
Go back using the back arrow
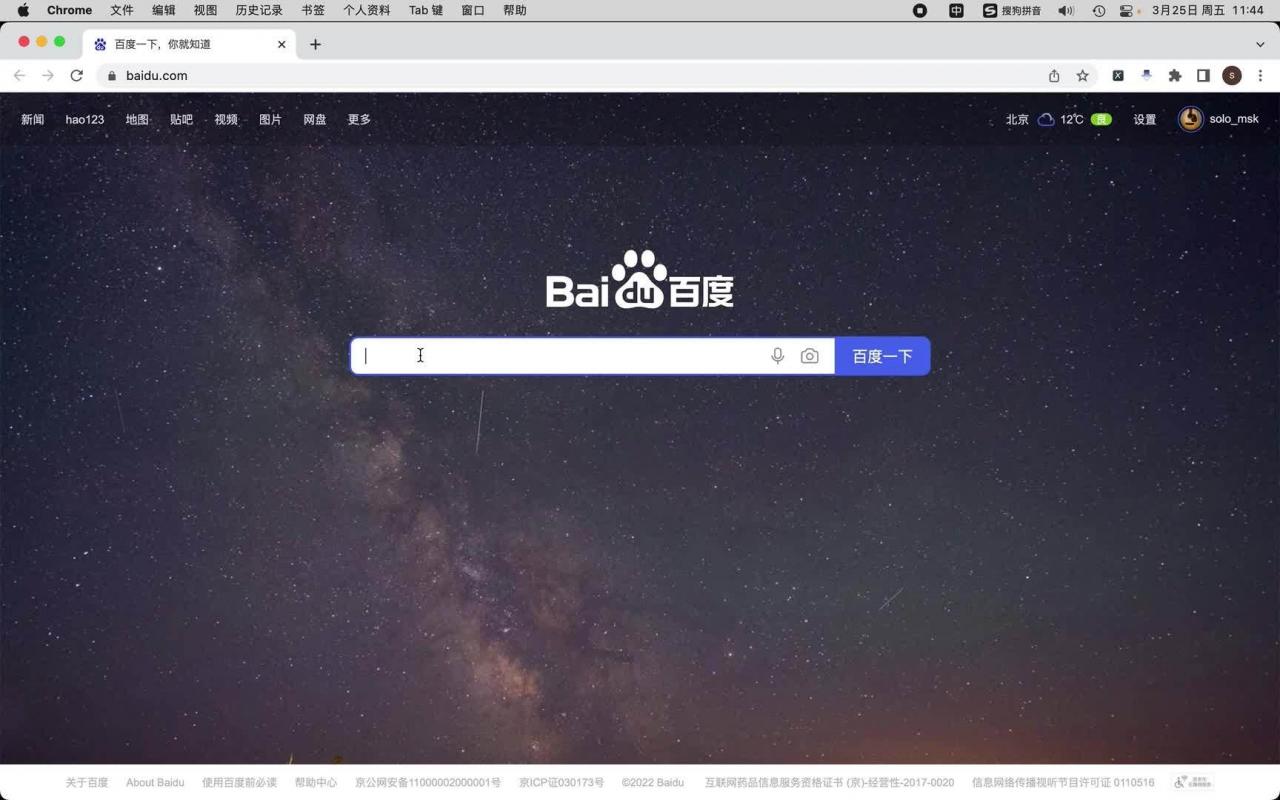[19, 76]
